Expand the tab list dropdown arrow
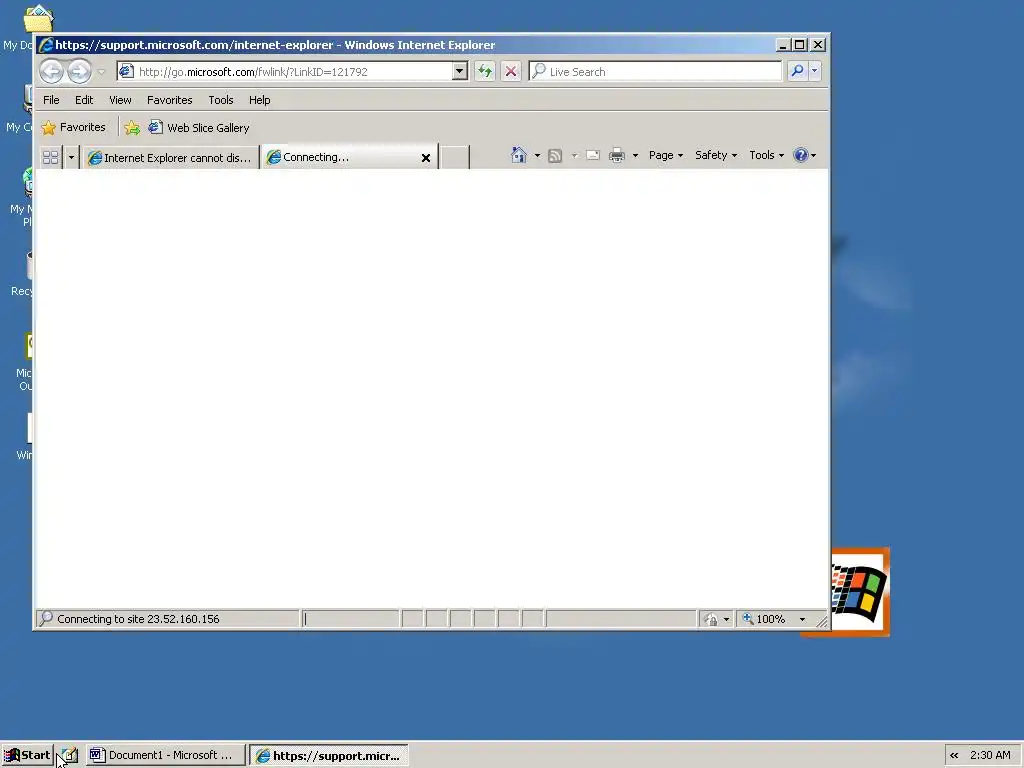The width and height of the screenshot is (1024, 768). [71, 157]
